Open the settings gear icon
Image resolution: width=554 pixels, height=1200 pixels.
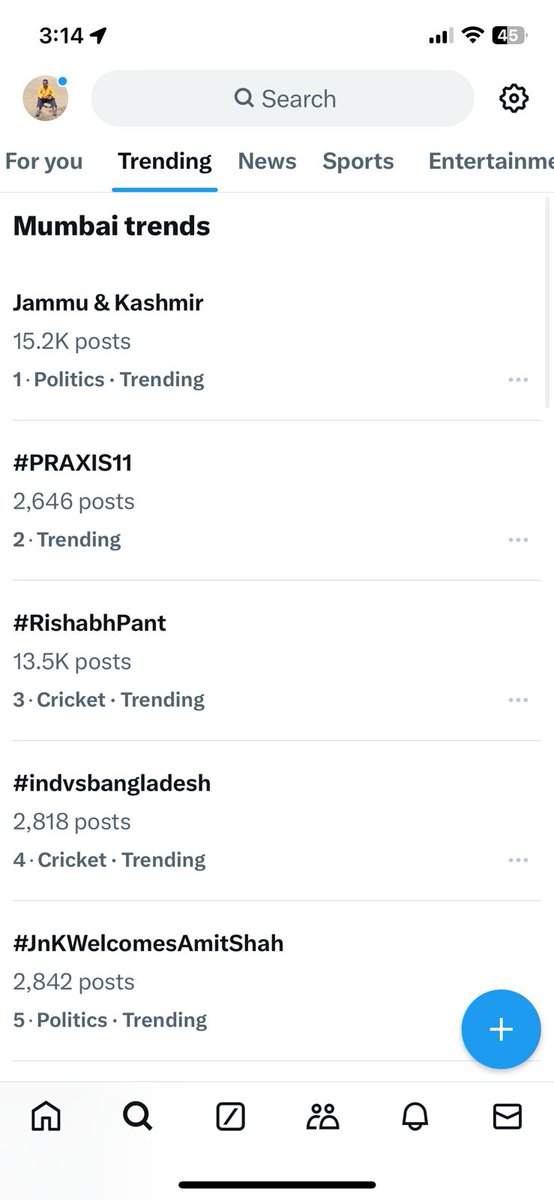coord(513,98)
